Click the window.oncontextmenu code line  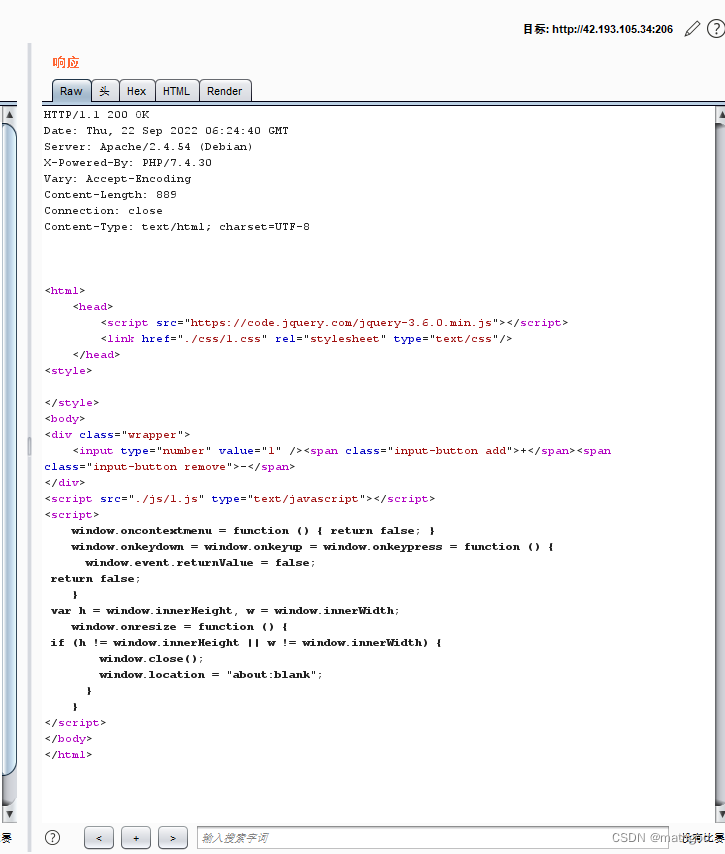click(x=253, y=530)
